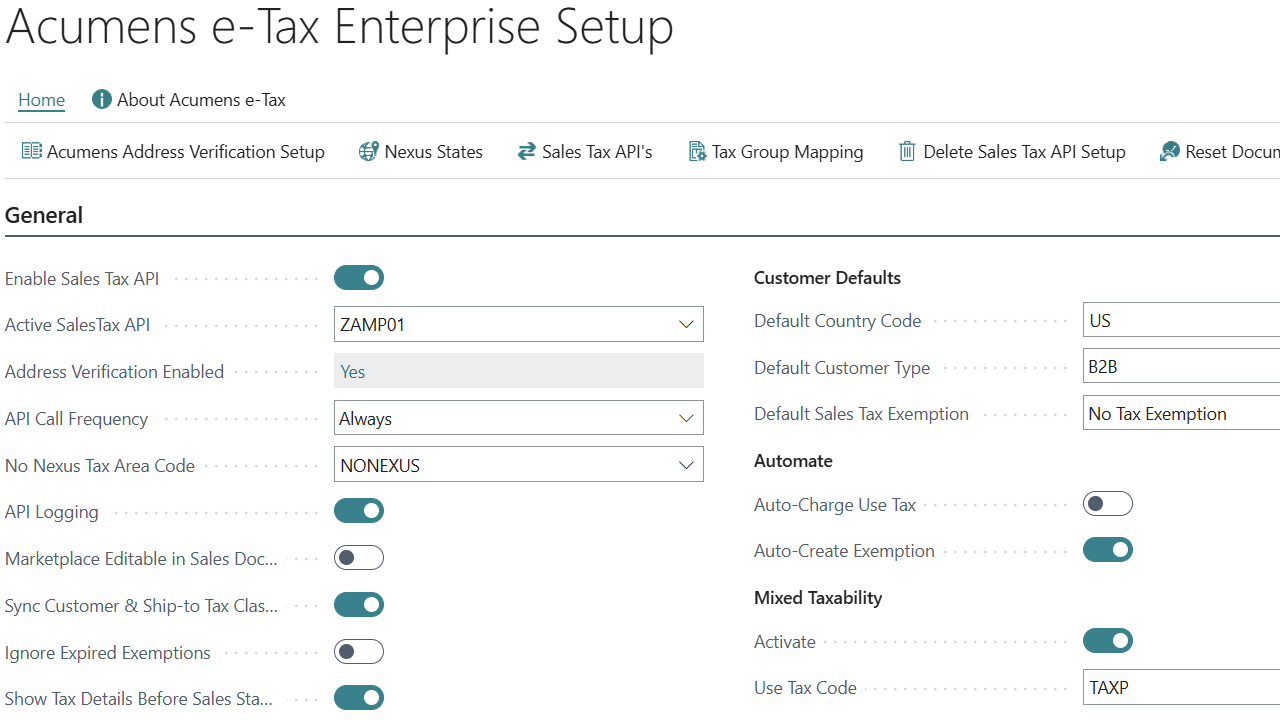Click the API Call Frequency label
The width and height of the screenshot is (1280, 720).
76,419
